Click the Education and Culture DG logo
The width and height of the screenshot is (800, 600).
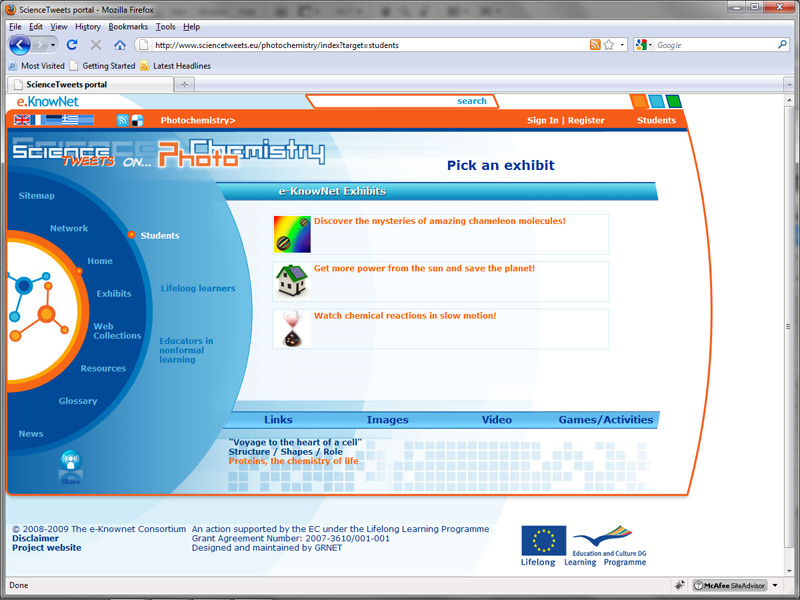[x=609, y=541]
